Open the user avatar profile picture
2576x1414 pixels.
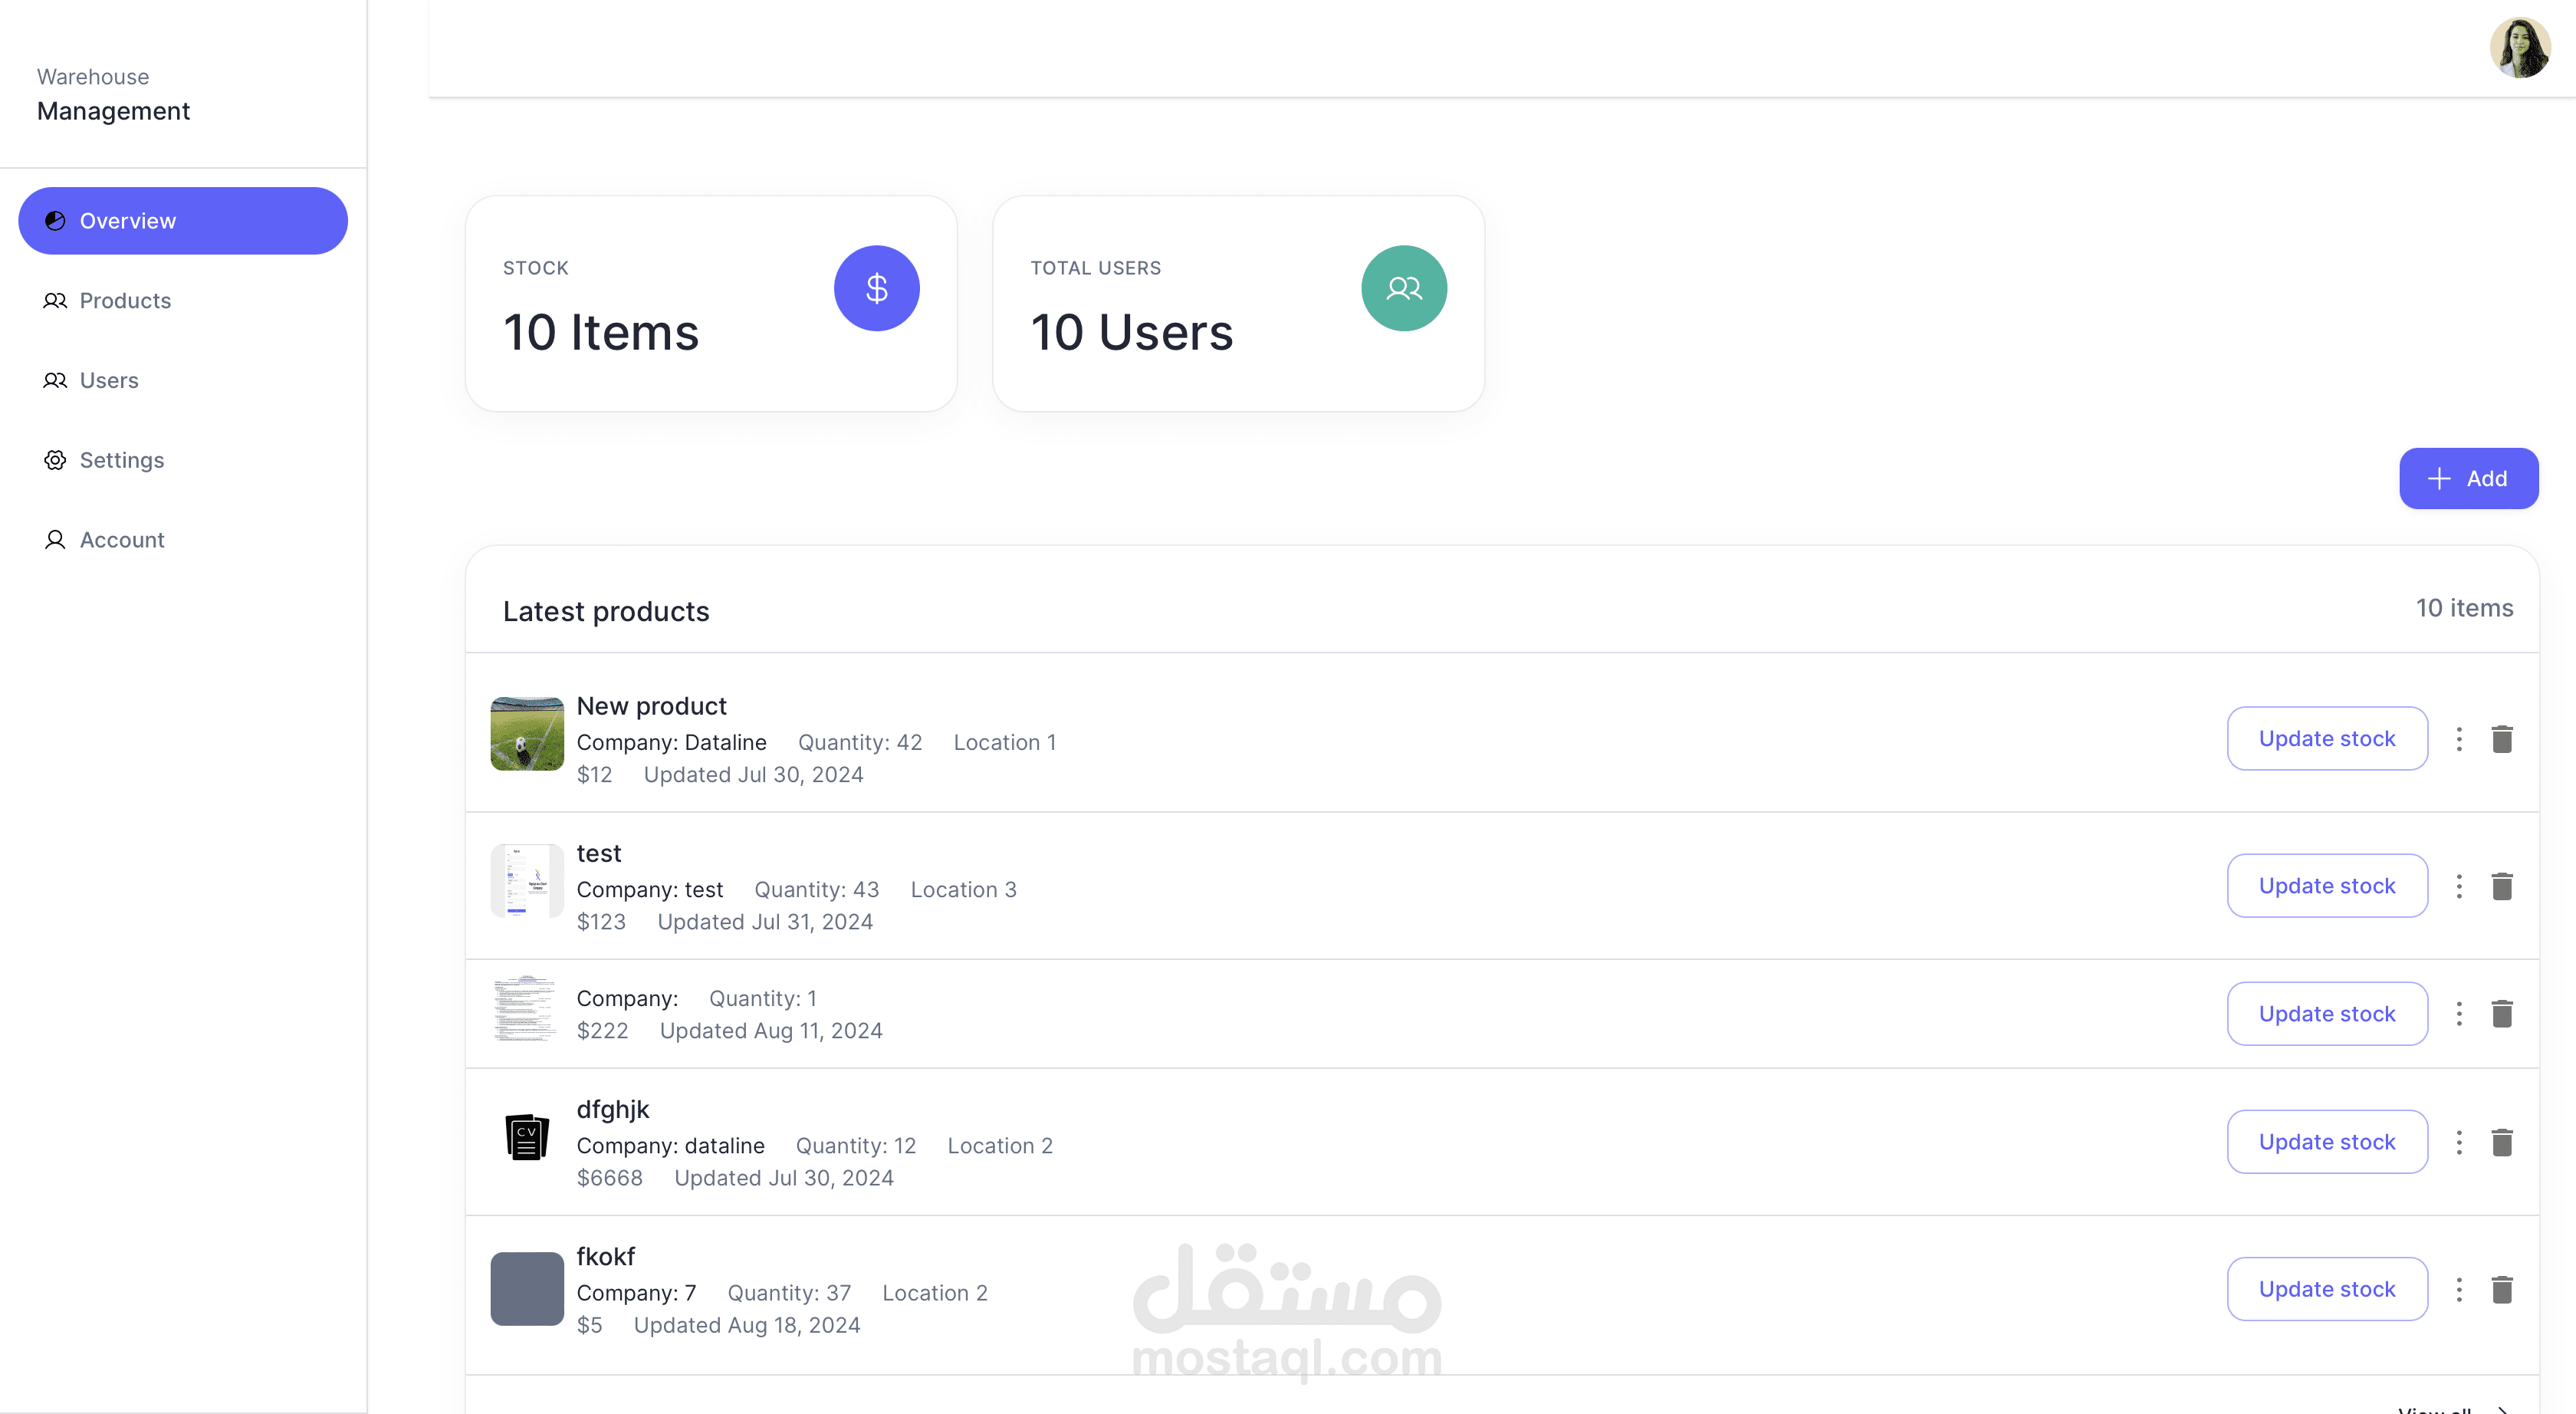pyautogui.click(x=2519, y=47)
